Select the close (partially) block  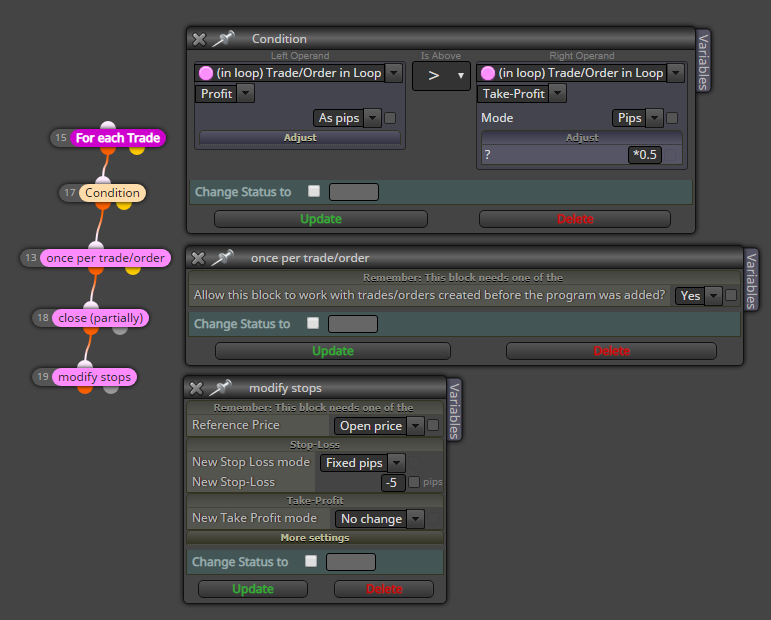coord(100,318)
